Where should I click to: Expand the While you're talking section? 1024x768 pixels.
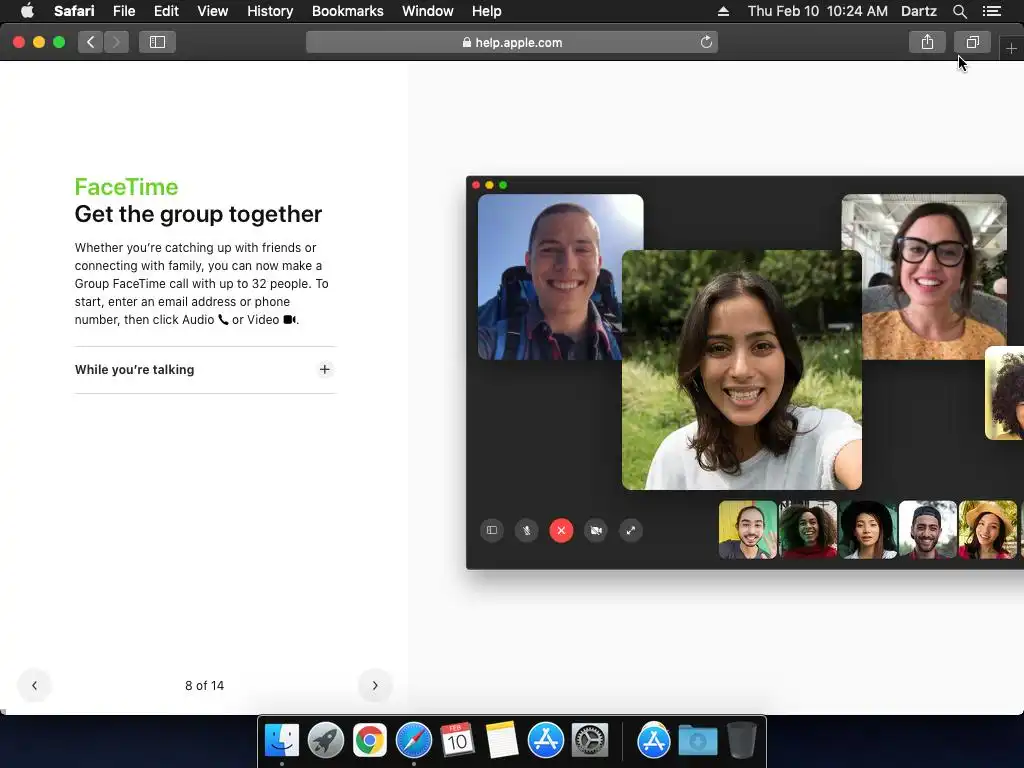click(x=205, y=370)
